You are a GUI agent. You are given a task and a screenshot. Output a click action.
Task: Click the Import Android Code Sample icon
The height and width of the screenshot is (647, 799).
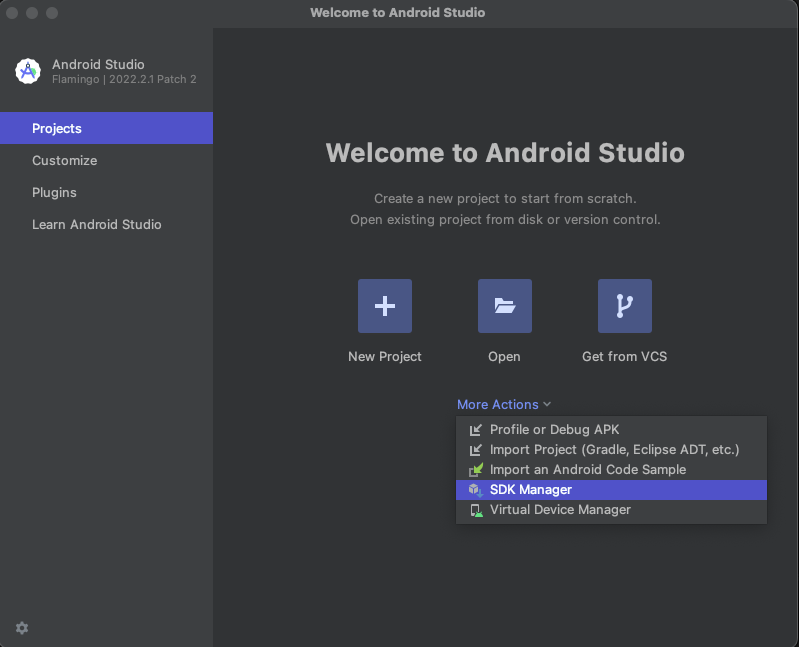click(476, 470)
